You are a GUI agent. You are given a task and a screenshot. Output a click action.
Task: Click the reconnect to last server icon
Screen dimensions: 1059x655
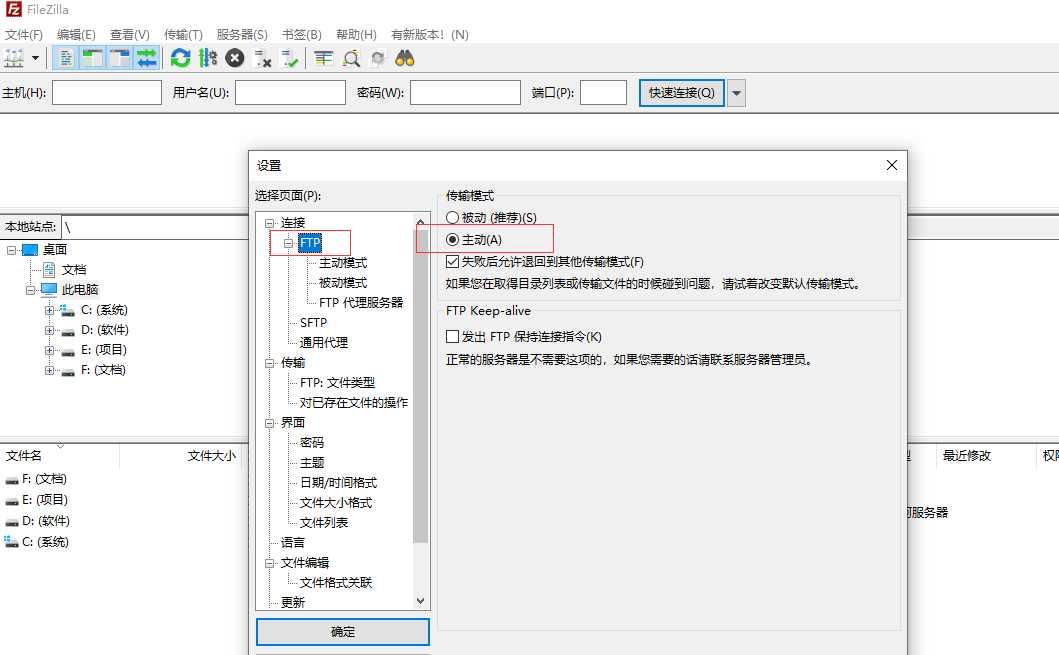(x=290, y=59)
